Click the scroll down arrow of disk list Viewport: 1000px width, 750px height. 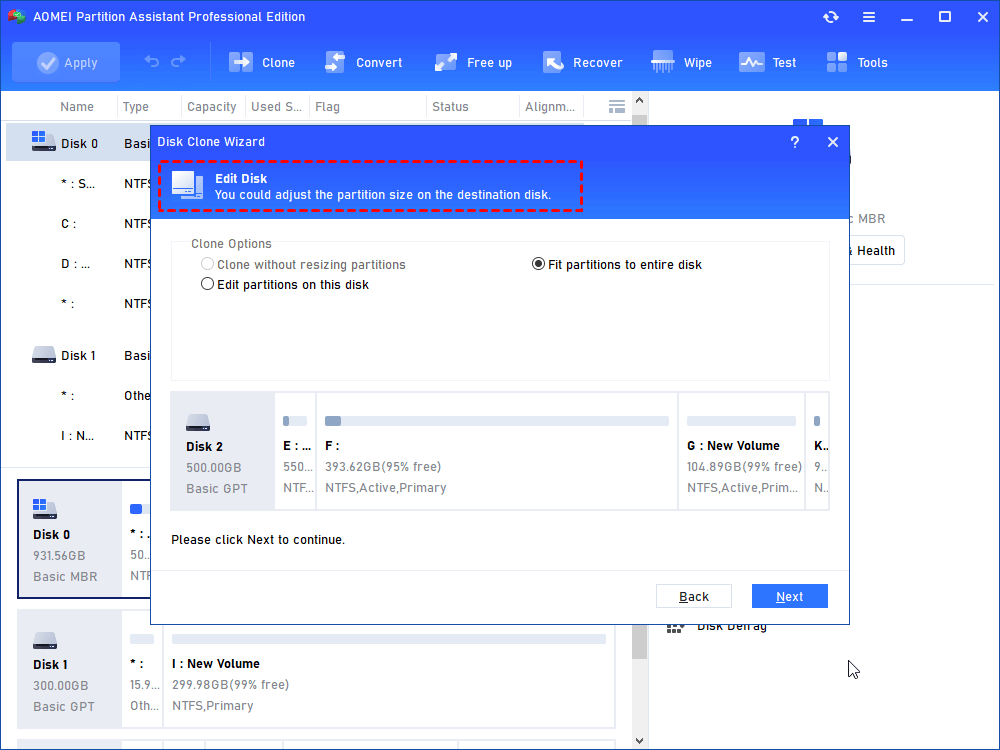(640, 740)
